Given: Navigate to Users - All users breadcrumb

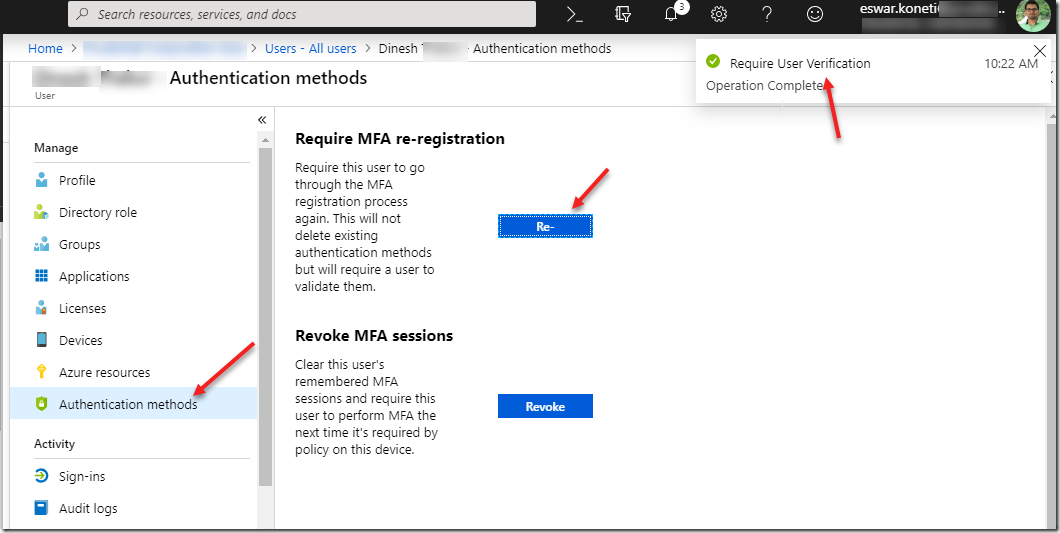Looking at the screenshot, I should [x=310, y=48].
